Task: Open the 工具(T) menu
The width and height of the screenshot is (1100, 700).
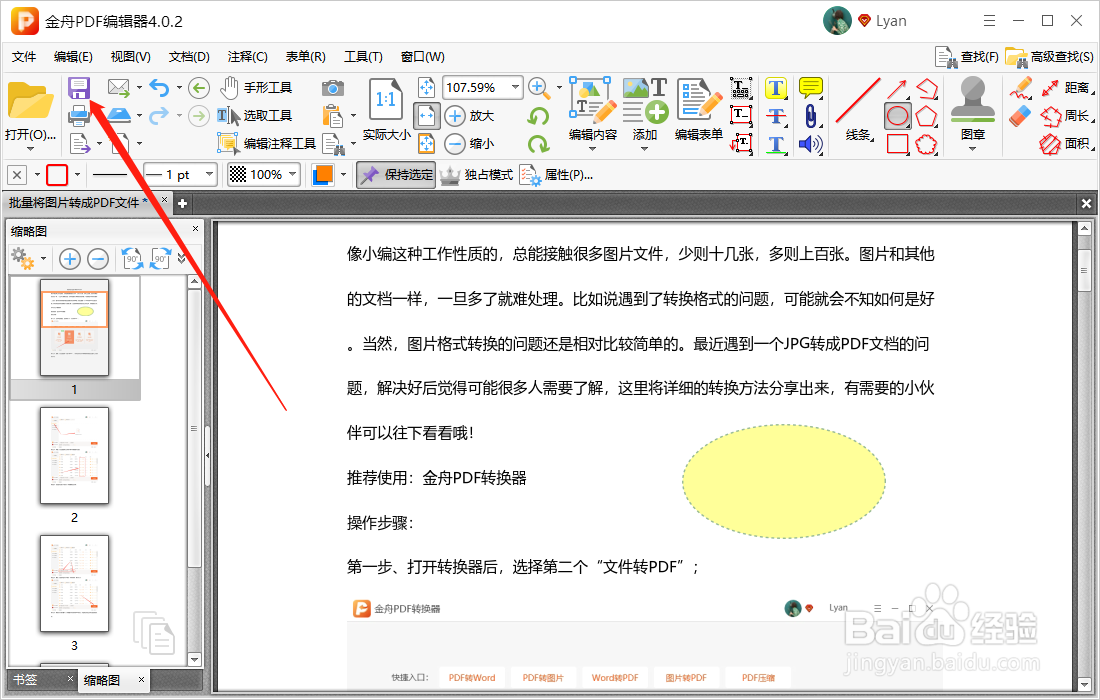Action: point(363,57)
